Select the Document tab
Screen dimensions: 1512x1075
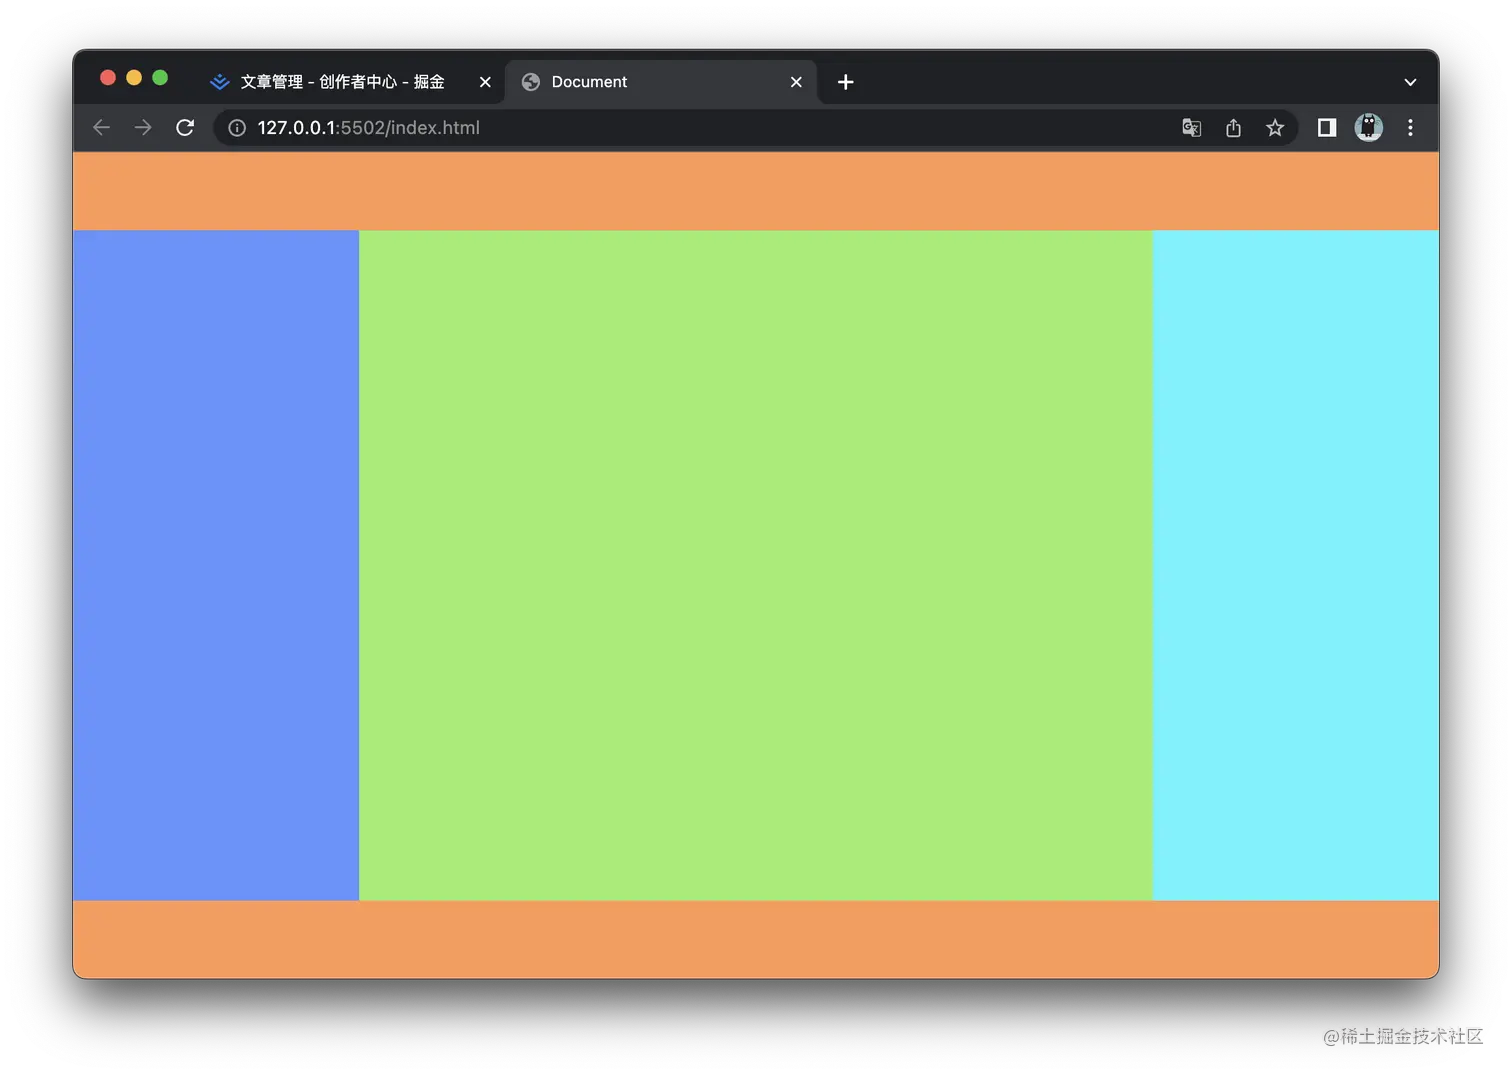tap(662, 82)
